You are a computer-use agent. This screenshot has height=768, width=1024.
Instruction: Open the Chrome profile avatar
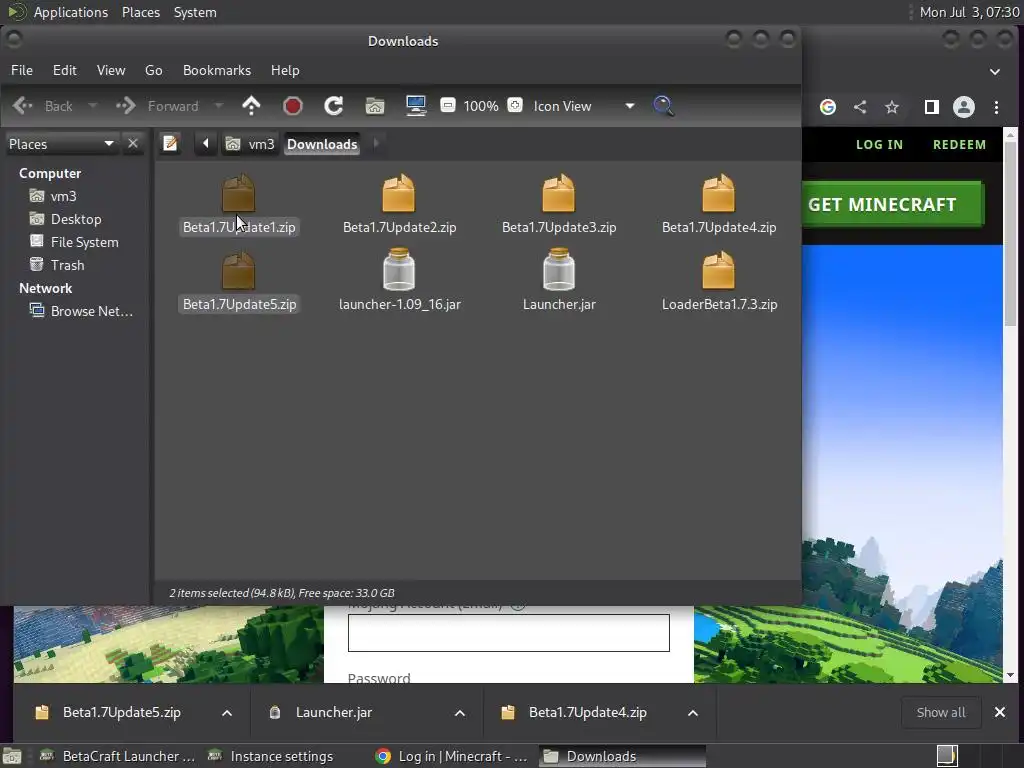pyautogui.click(x=964, y=107)
